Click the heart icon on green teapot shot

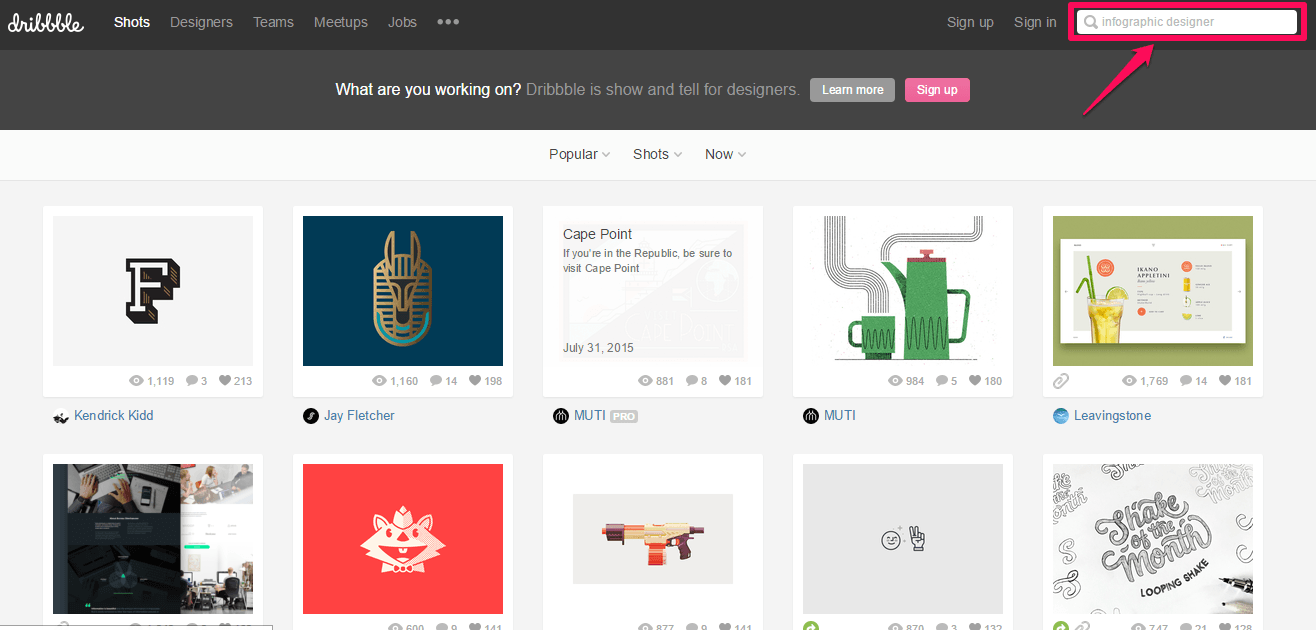tap(975, 381)
